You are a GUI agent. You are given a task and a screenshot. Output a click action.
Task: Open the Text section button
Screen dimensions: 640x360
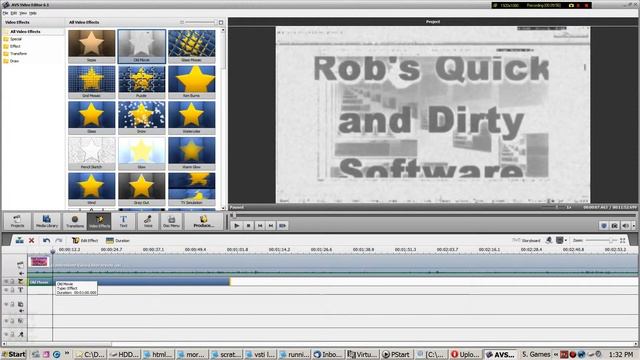coord(123,221)
